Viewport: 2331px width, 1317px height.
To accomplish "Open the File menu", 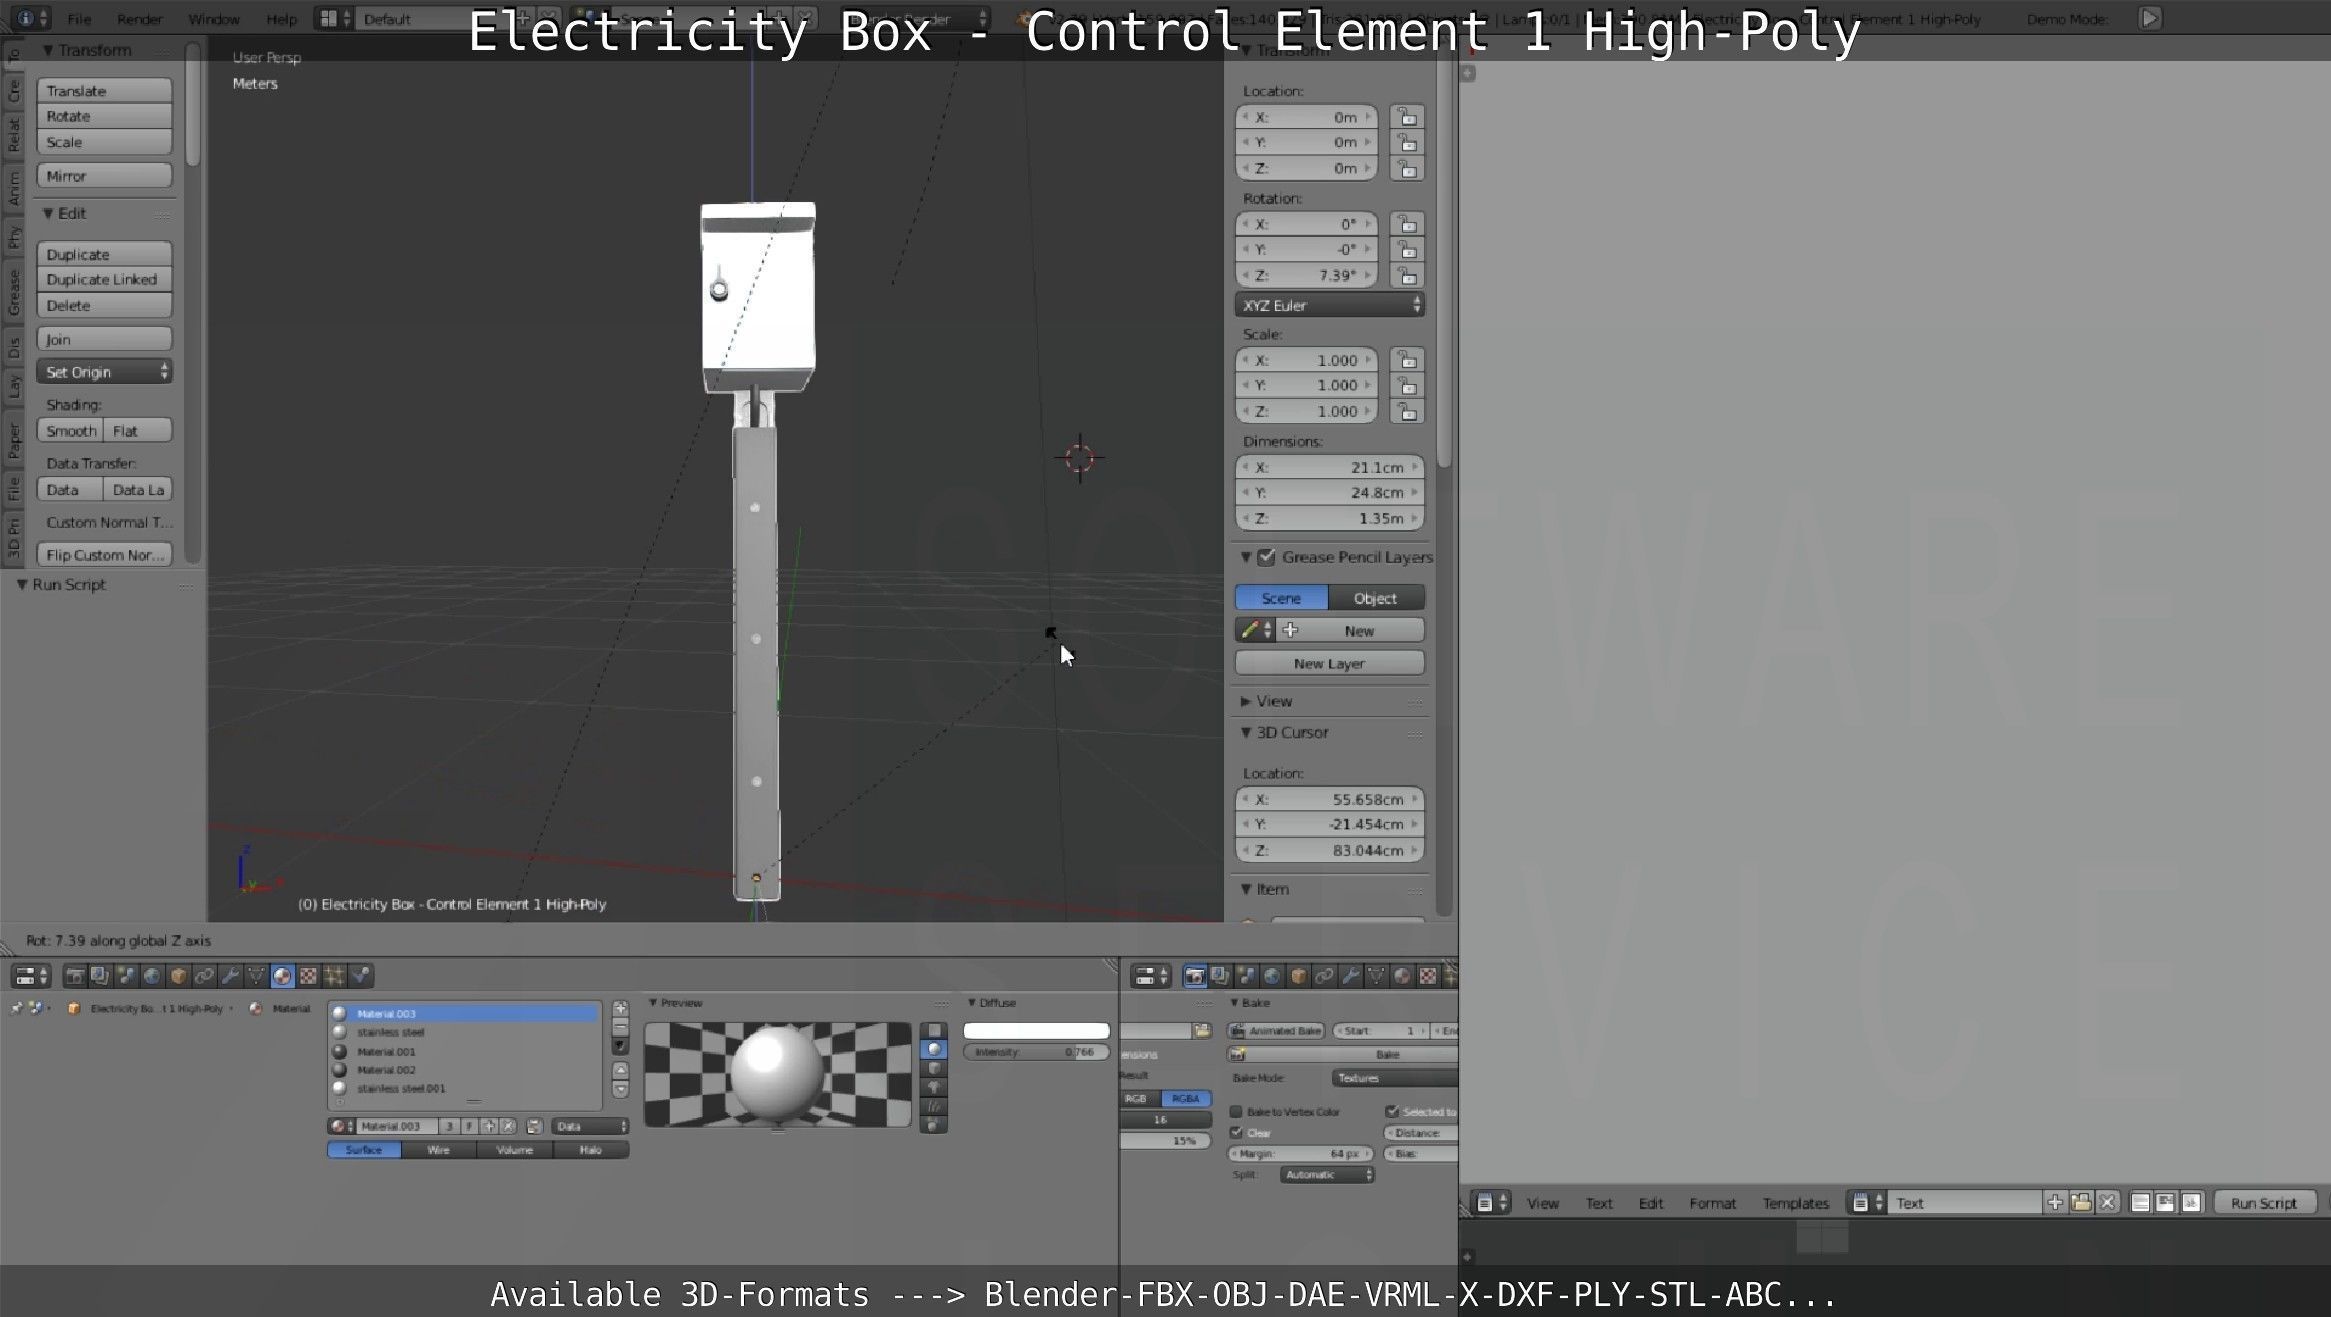I will coord(79,19).
